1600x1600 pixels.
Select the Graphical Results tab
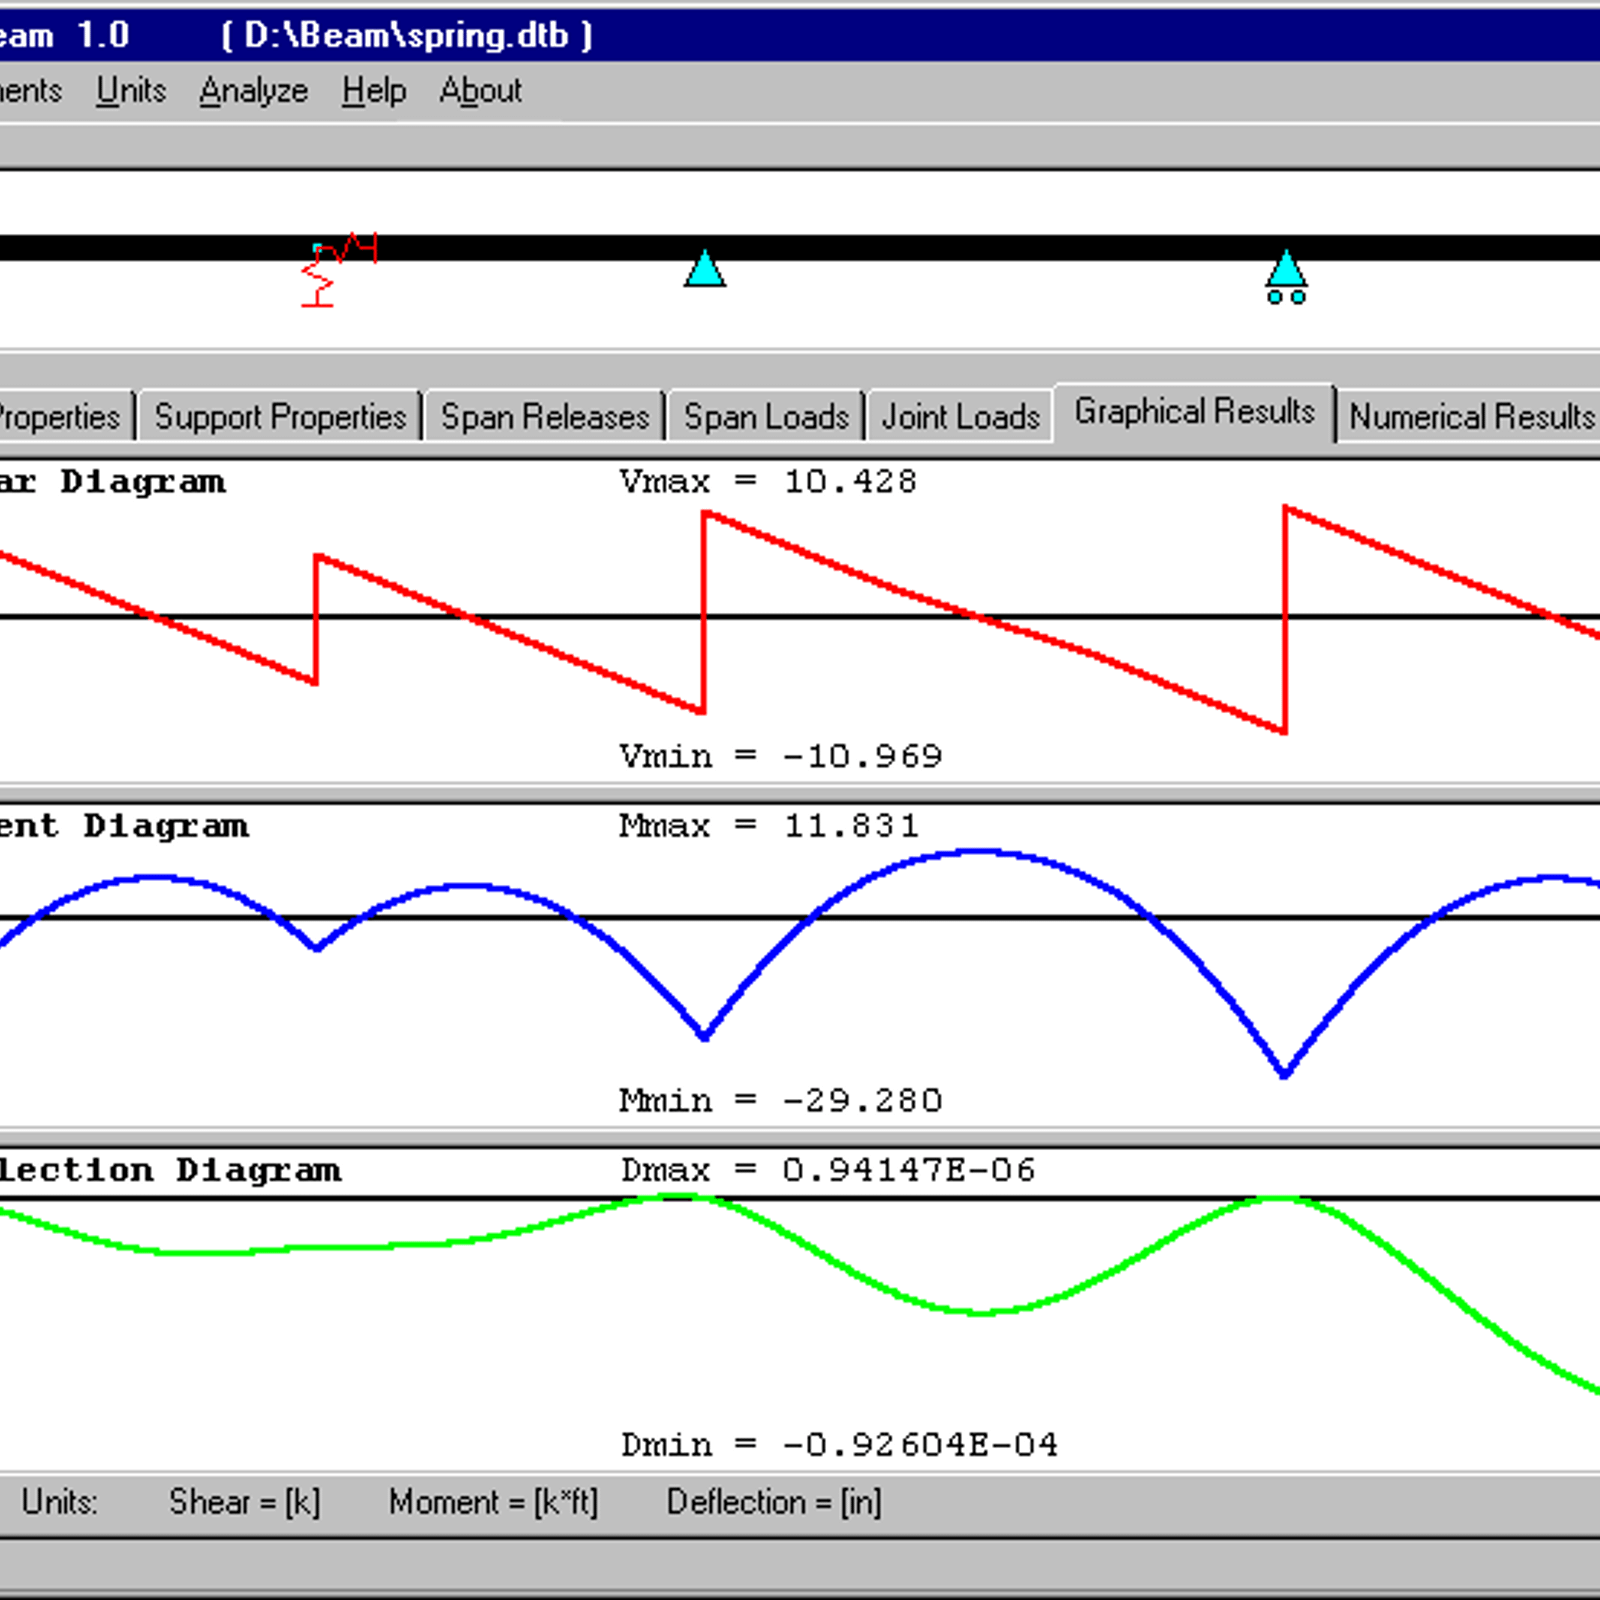pyautogui.click(x=1194, y=412)
